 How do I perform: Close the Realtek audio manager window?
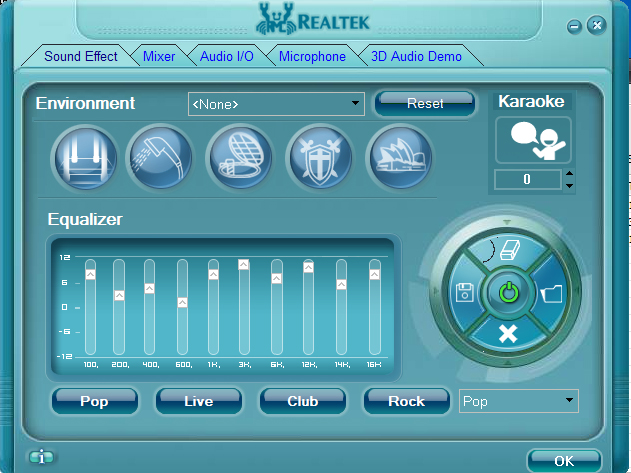pos(596,25)
